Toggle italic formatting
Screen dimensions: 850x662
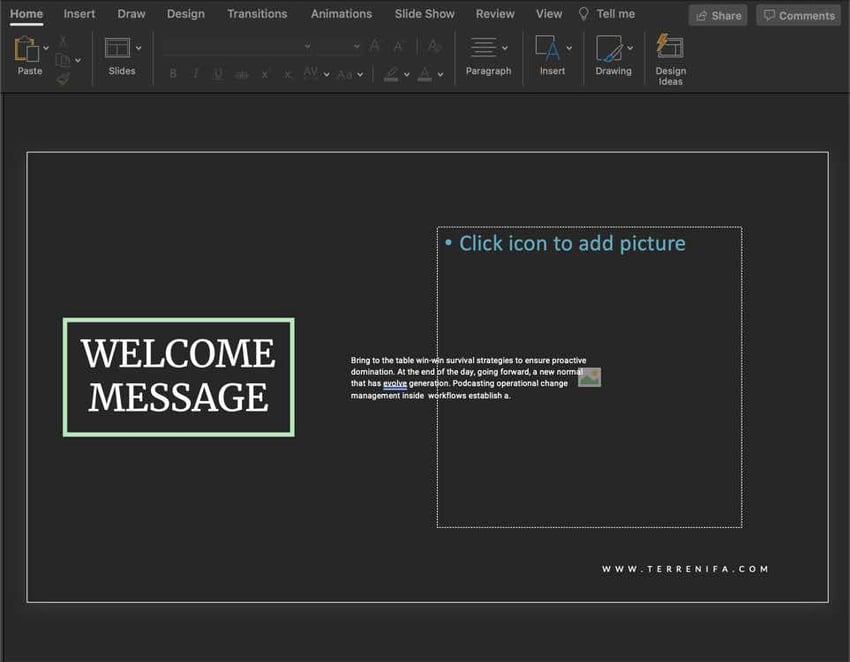[195, 74]
